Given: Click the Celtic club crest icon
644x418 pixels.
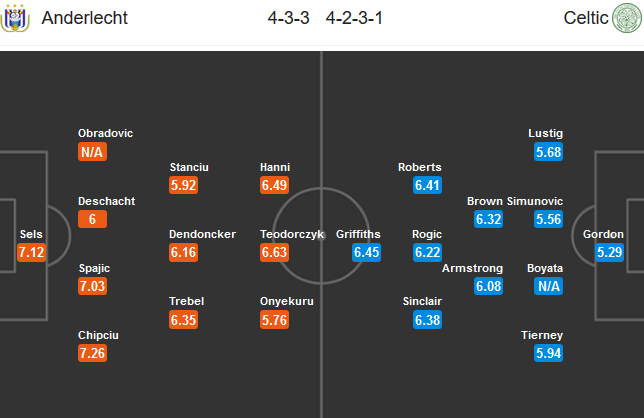Looking at the screenshot, I should pos(627,18).
